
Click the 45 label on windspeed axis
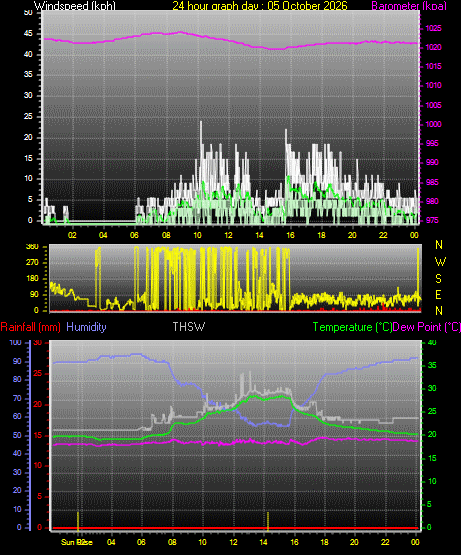(28, 34)
